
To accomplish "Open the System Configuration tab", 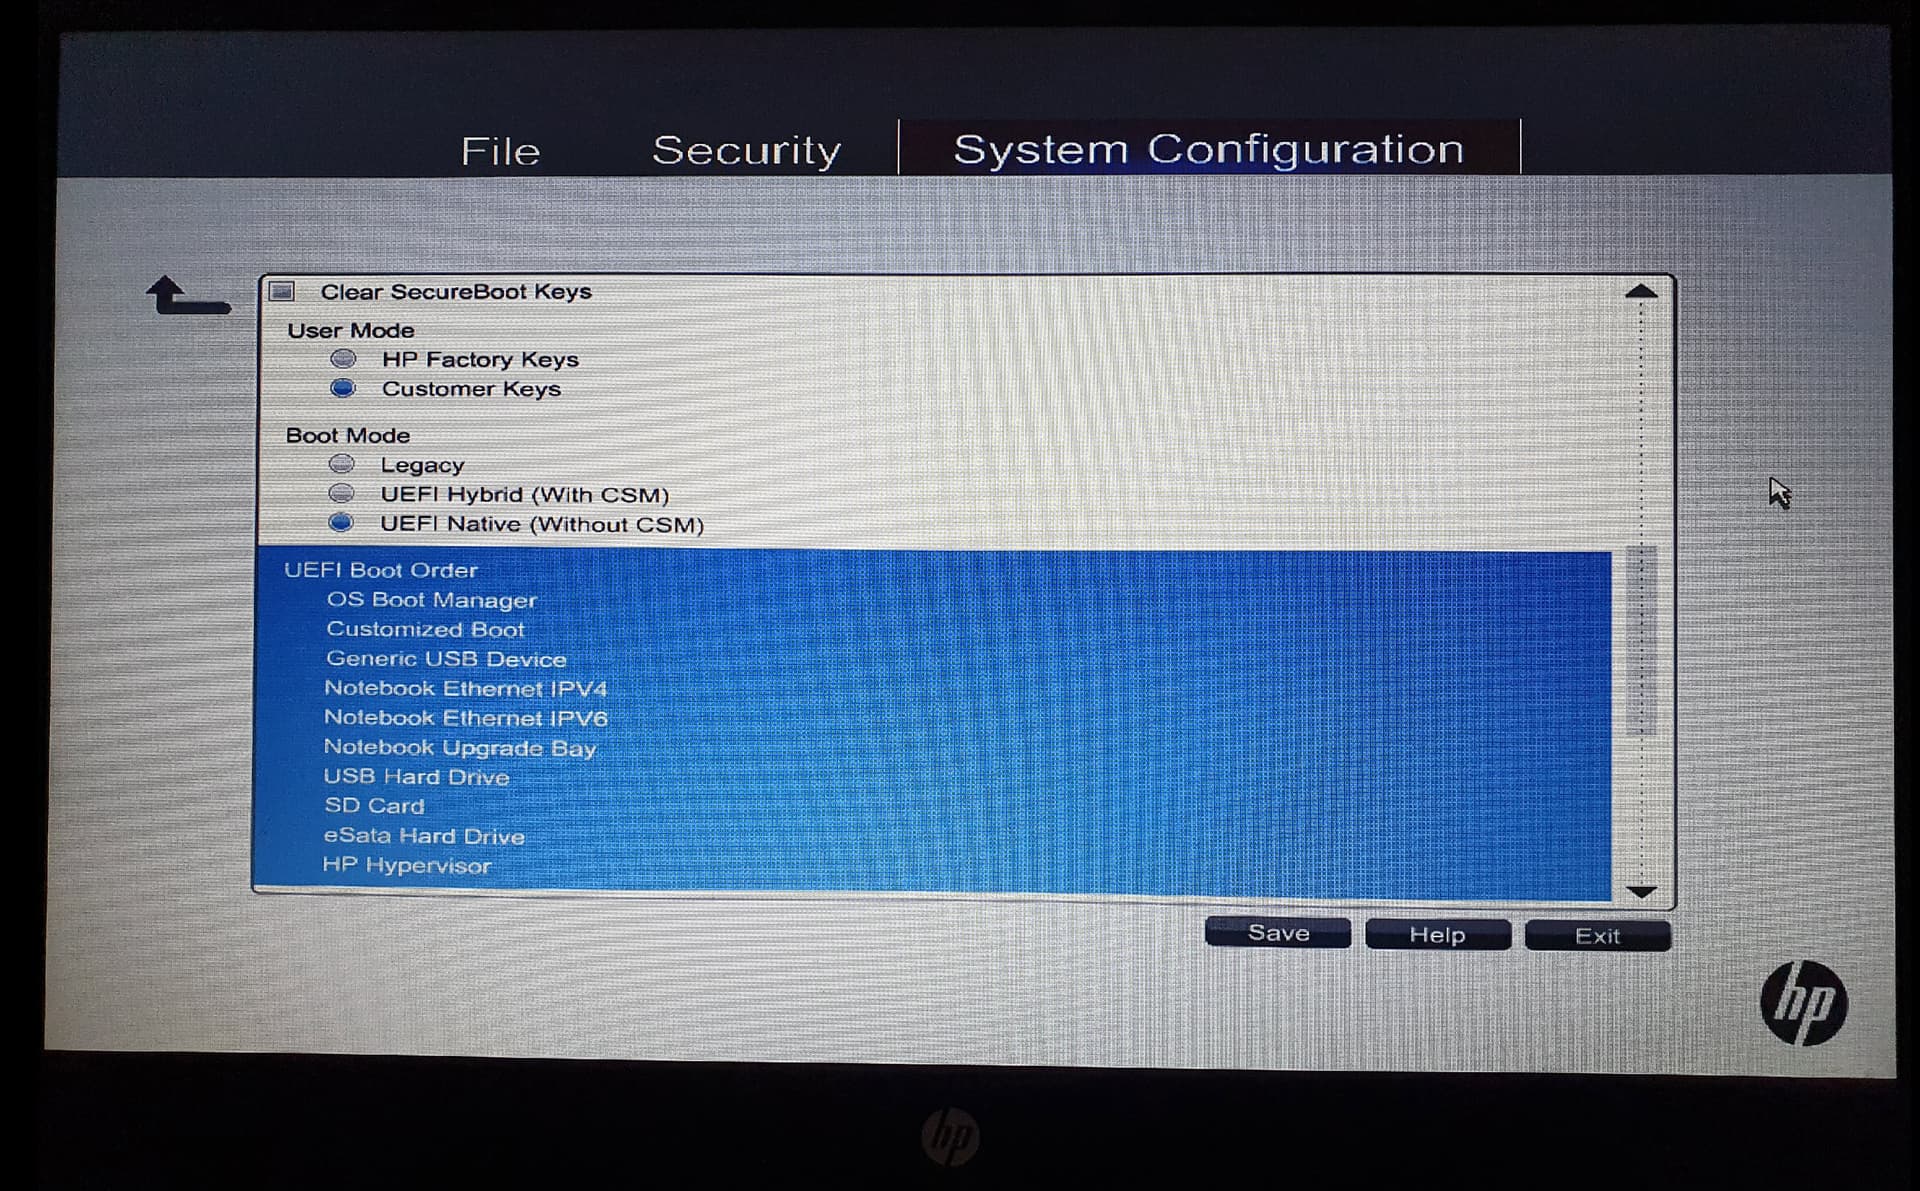I will [x=1208, y=149].
